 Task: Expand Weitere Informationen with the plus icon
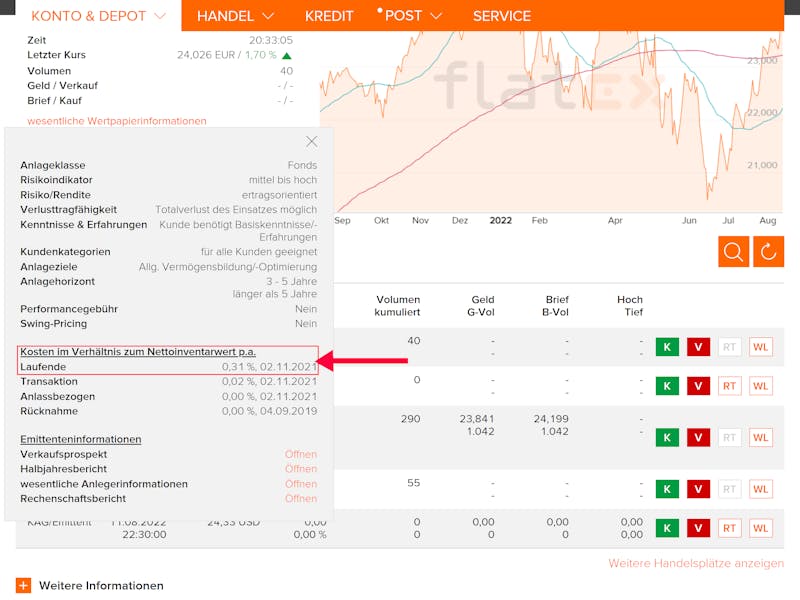click(23, 585)
